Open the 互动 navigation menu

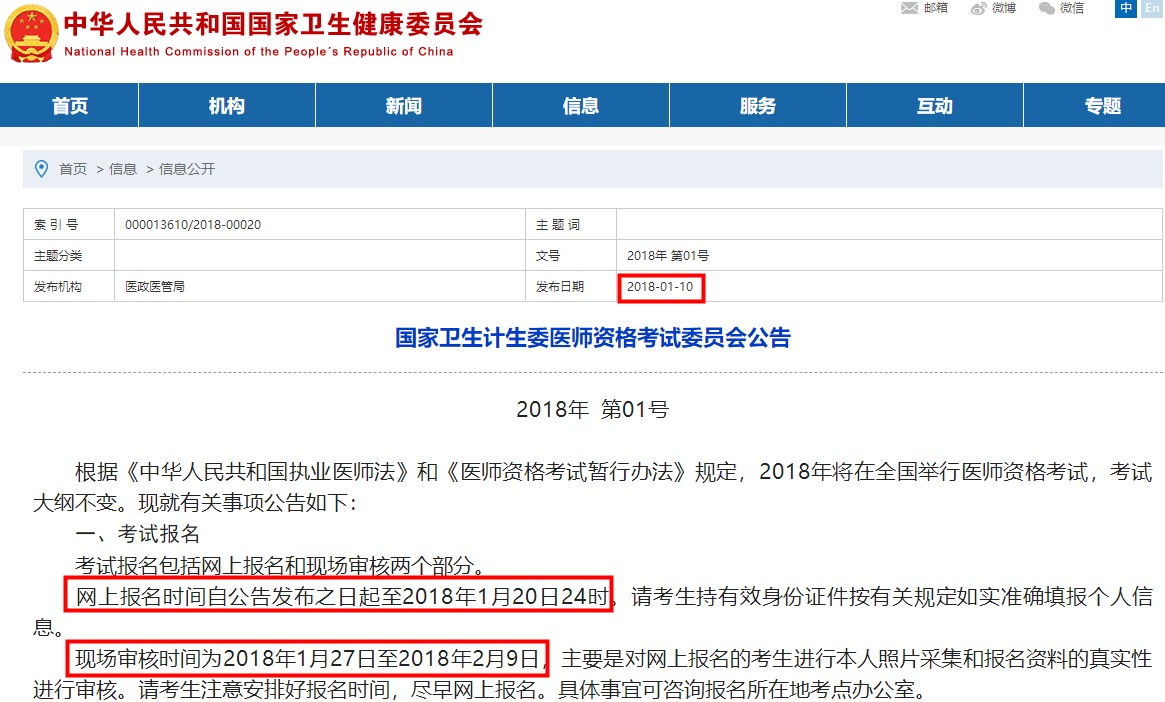click(x=935, y=106)
